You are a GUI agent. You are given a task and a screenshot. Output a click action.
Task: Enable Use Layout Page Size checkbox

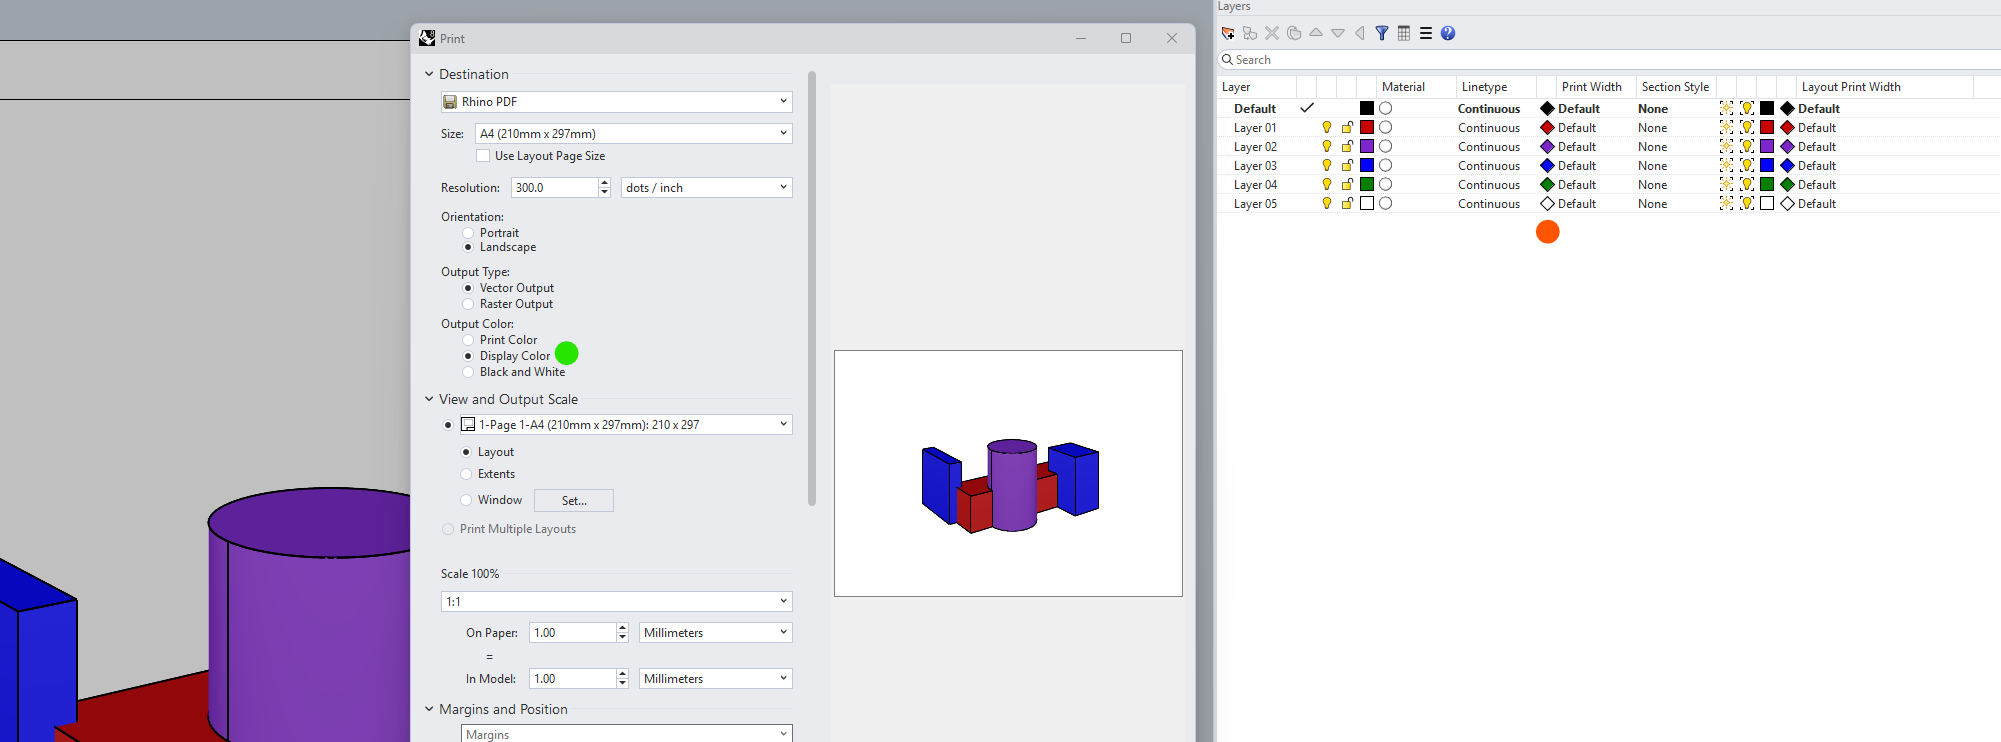point(483,156)
